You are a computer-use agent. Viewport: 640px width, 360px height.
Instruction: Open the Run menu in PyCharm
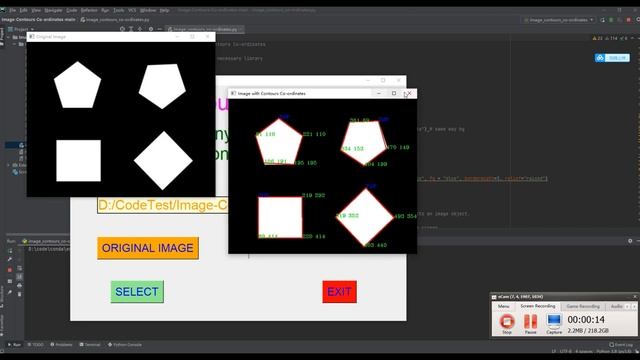coord(105,10)
